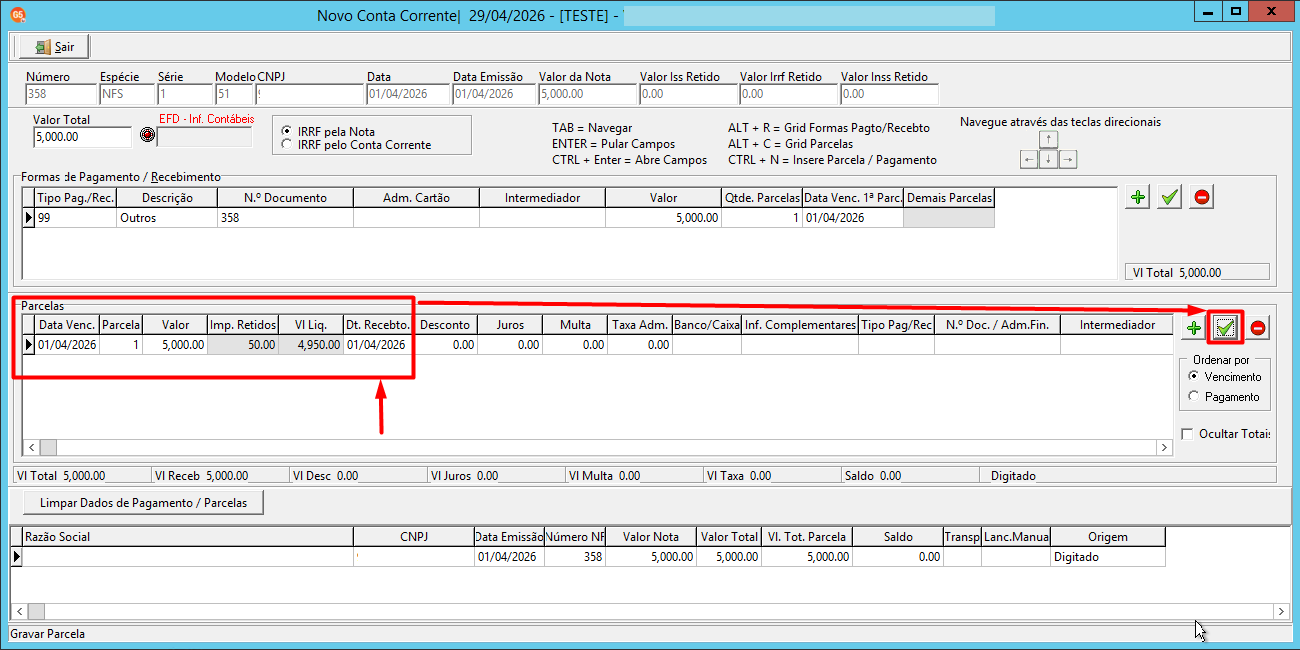The width and height of the screenshot is (1300, 650).
Task: Click Limpar Dados de Pagamento / Parcelas
Action: (143, 502)
